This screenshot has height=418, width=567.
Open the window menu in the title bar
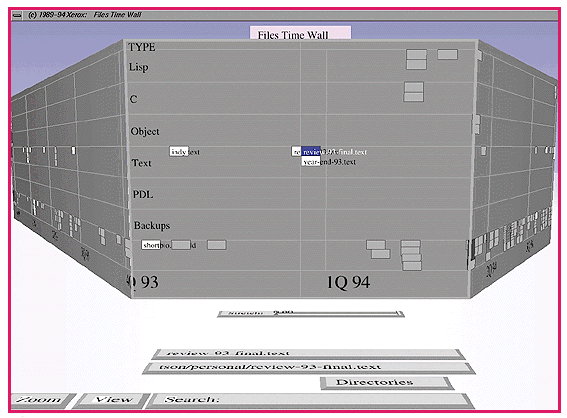click(17, 15)
